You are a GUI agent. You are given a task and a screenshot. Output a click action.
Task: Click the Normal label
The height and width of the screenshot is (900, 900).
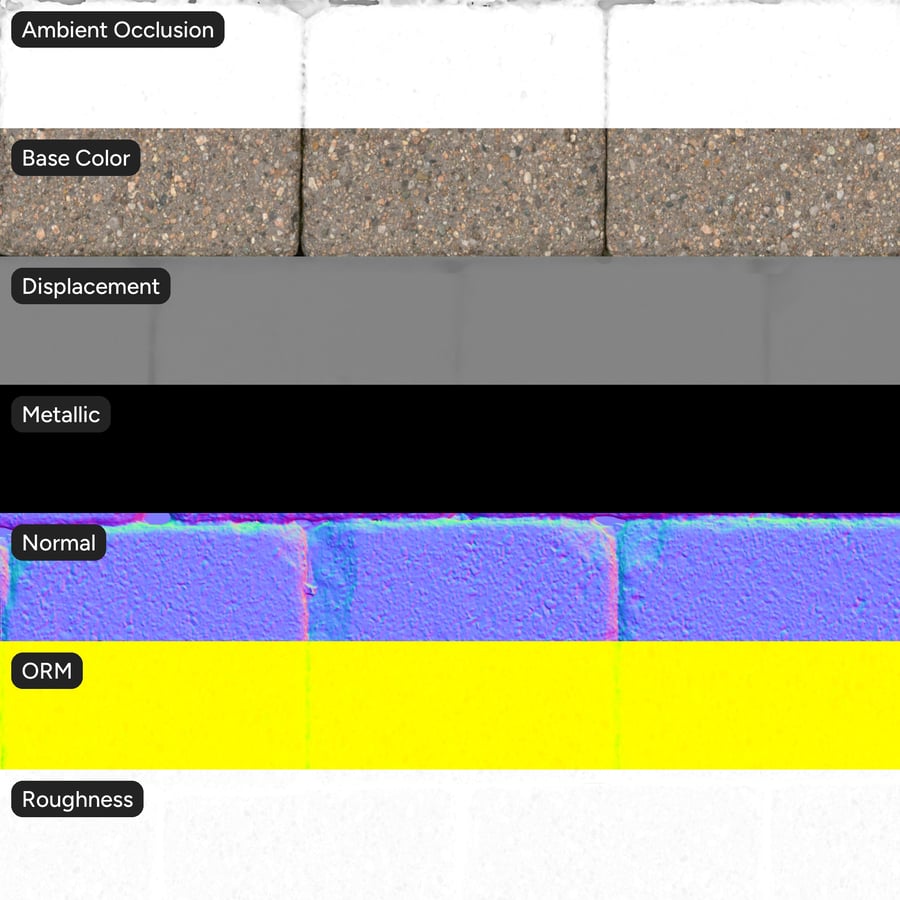(59, 543)
